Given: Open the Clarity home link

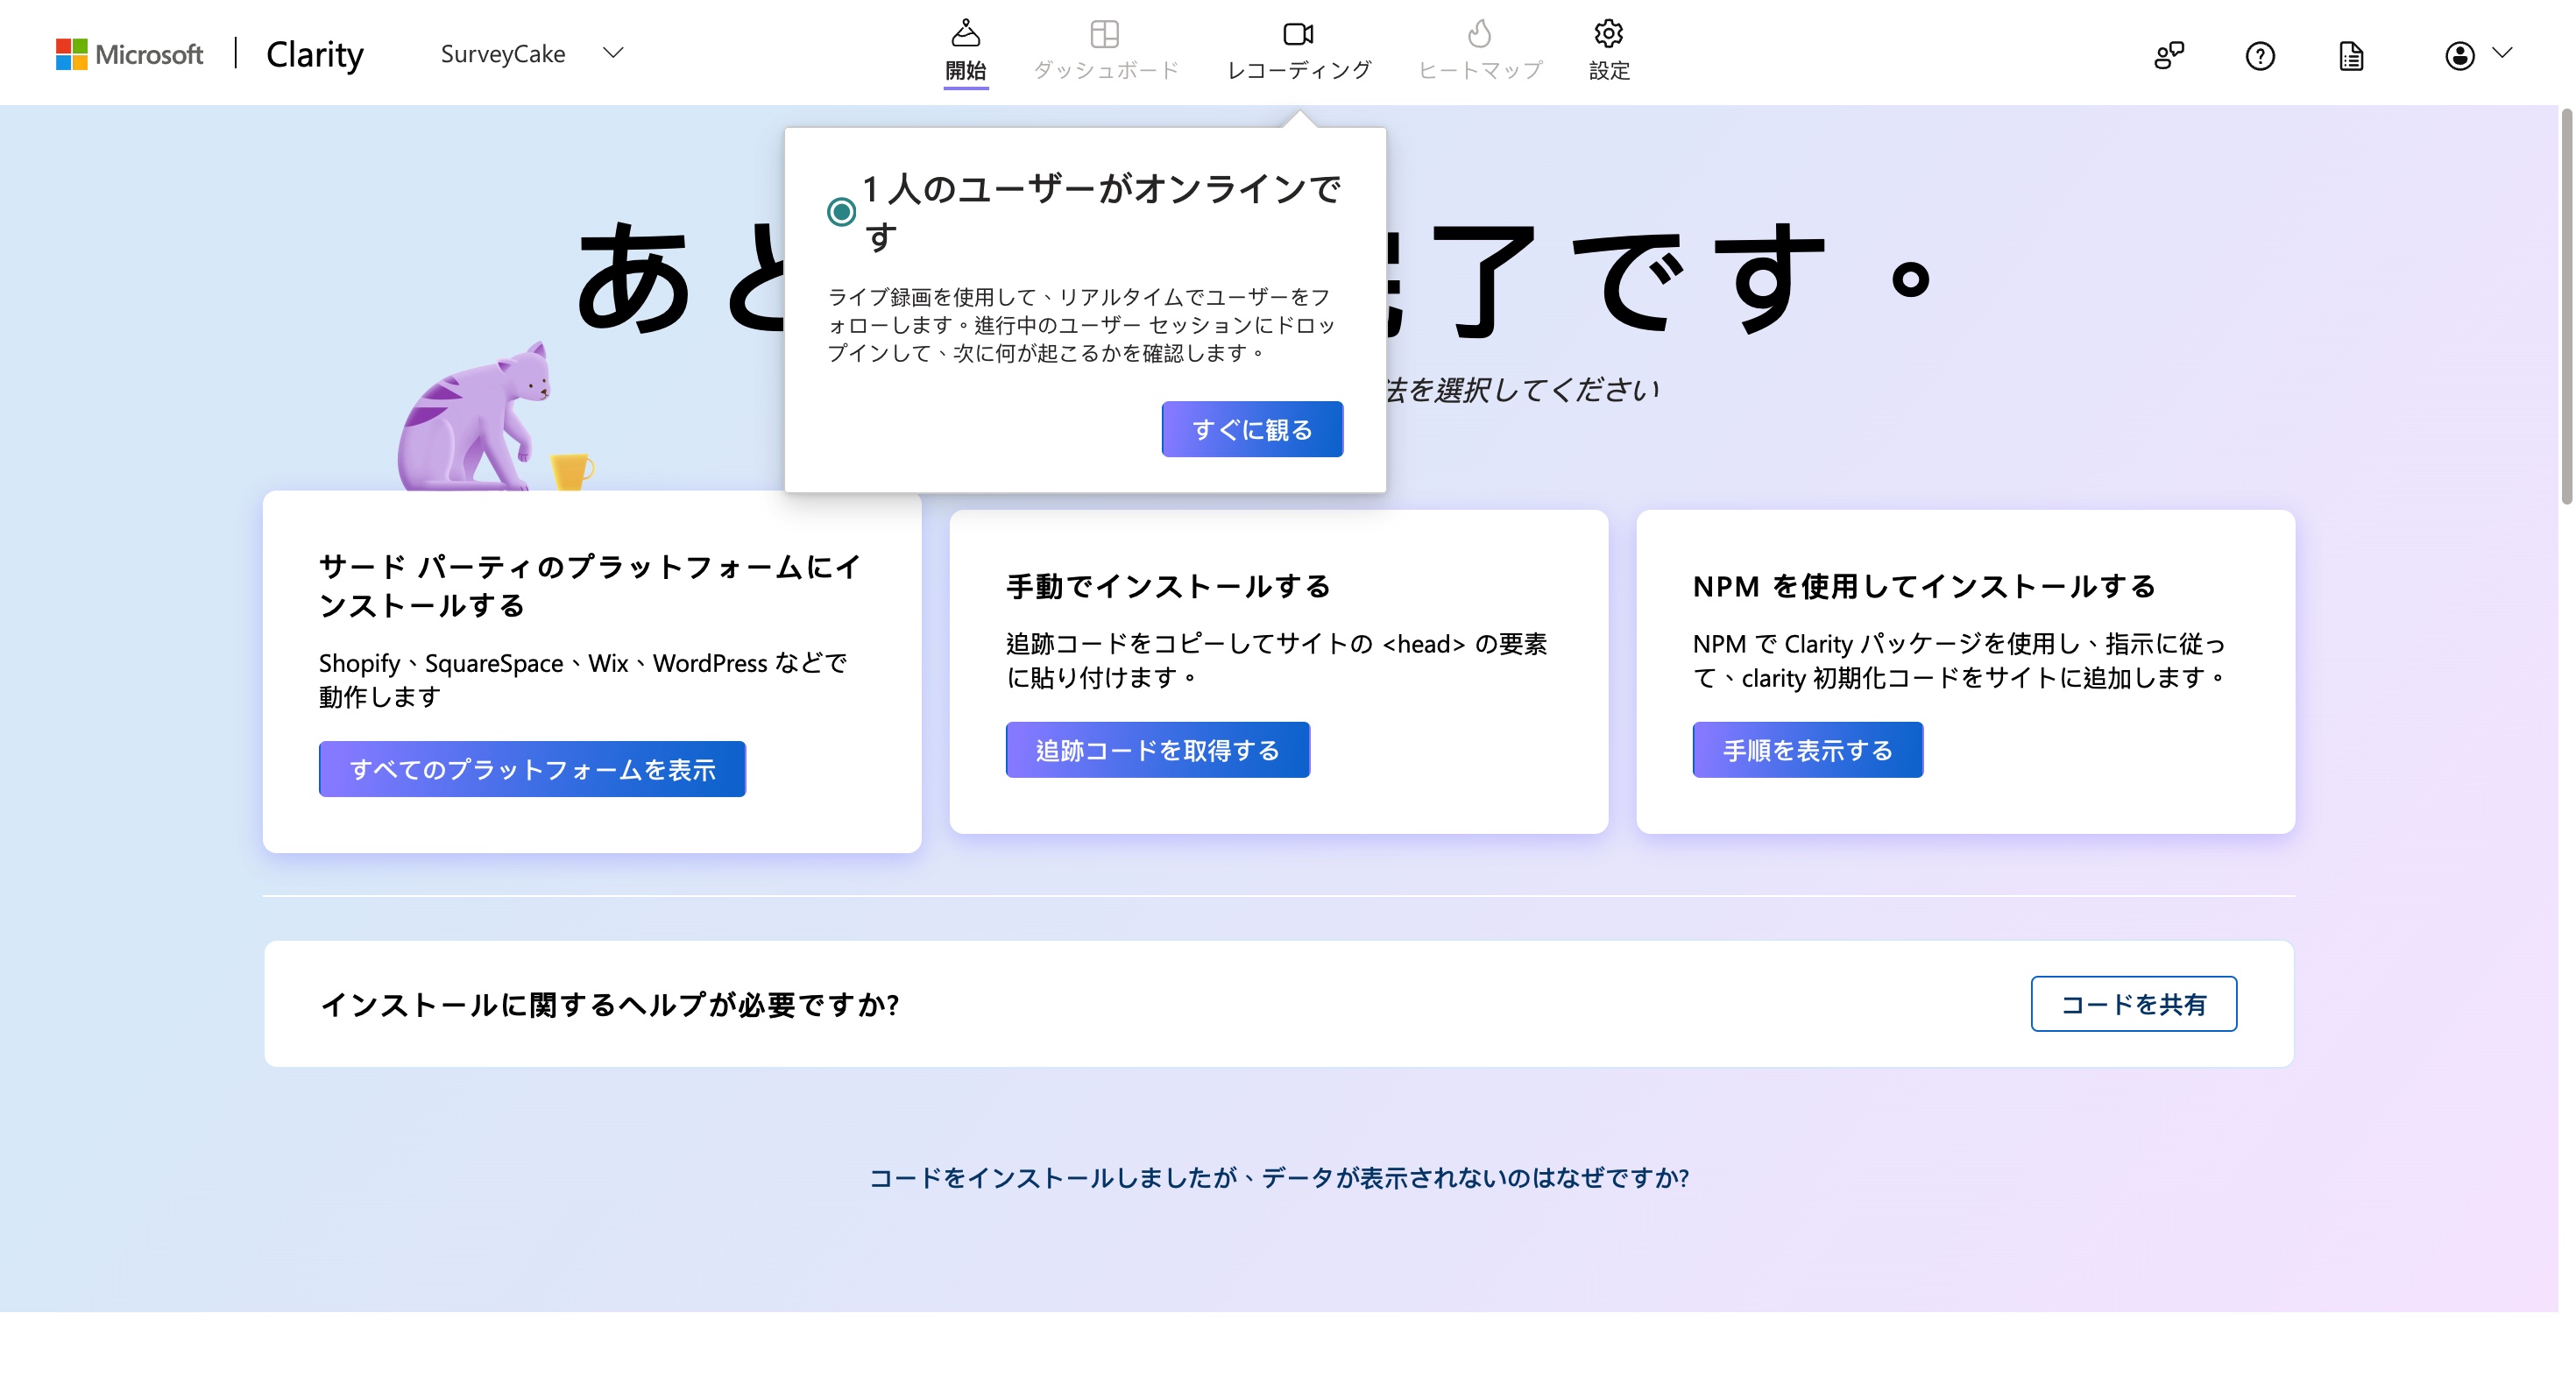Looking at the screenshot, I should (x=314, y=54).
